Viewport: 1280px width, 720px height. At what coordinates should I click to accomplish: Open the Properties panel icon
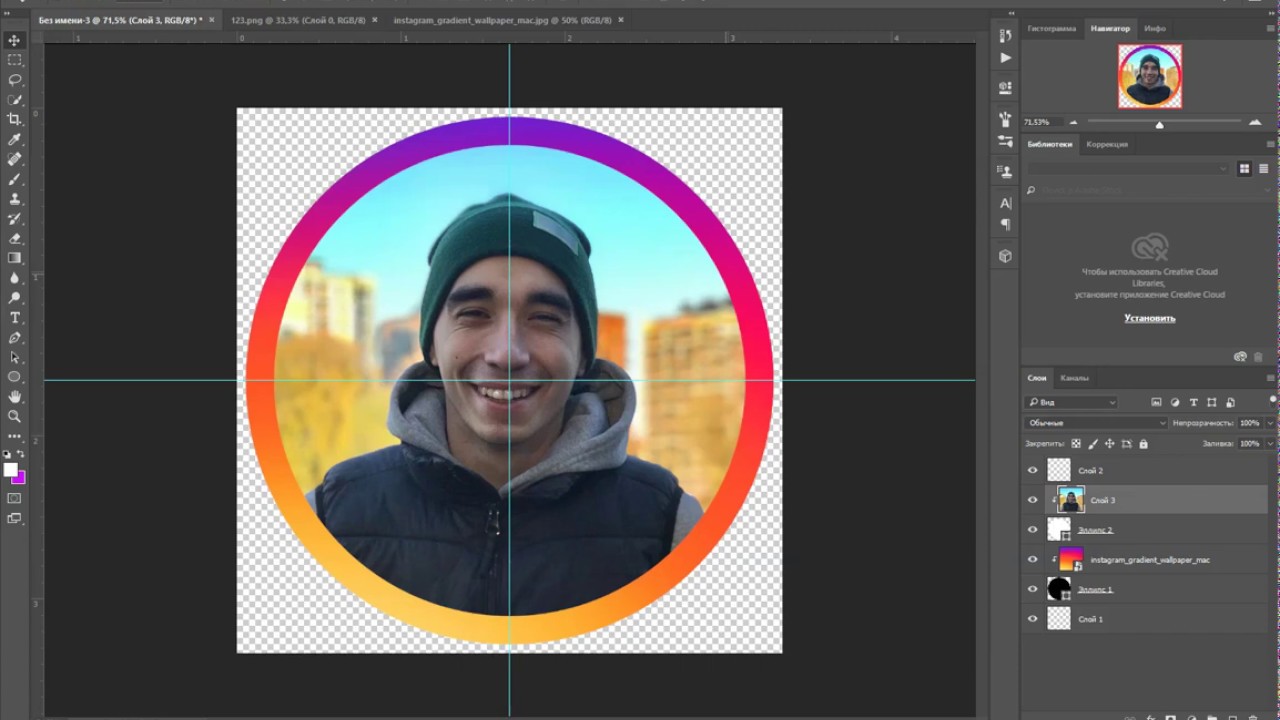1005,88
